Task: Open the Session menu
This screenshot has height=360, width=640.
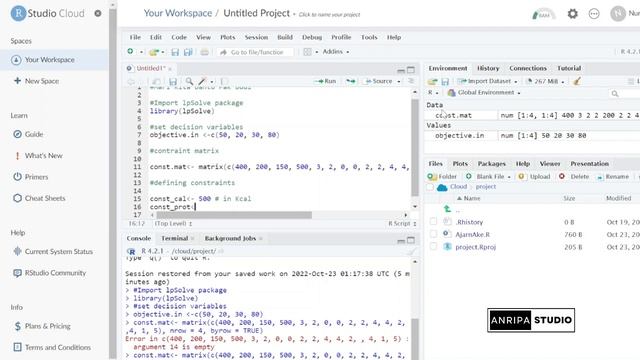Action: (256, 37)
